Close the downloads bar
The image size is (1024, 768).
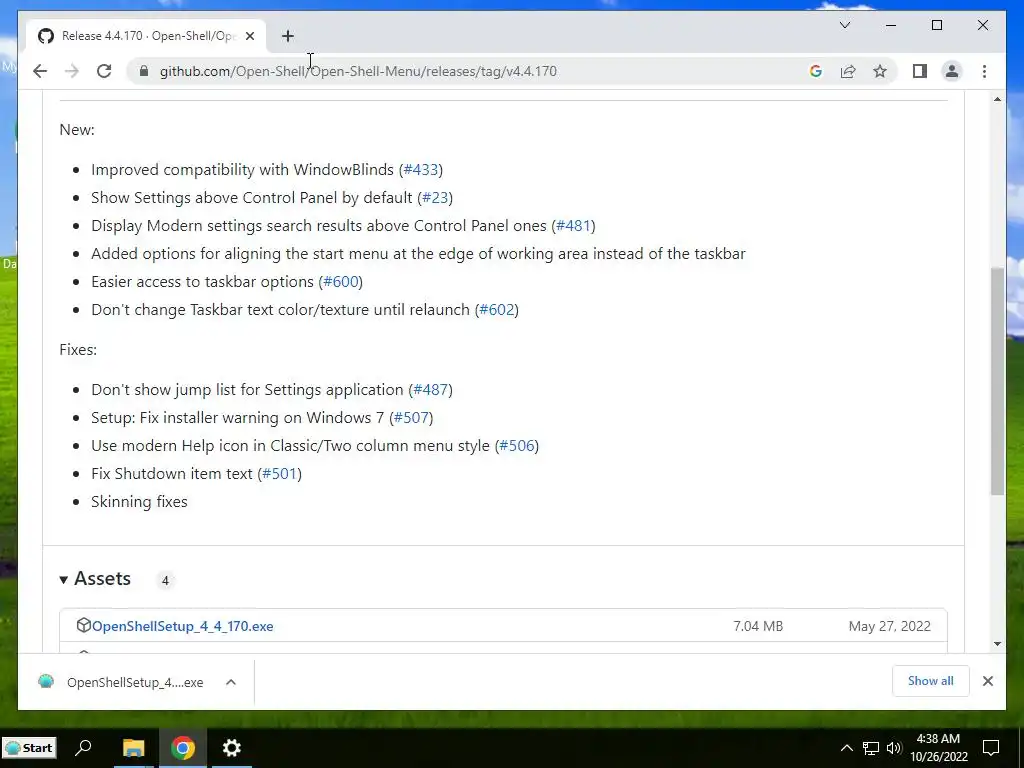(x=987, y=681)
